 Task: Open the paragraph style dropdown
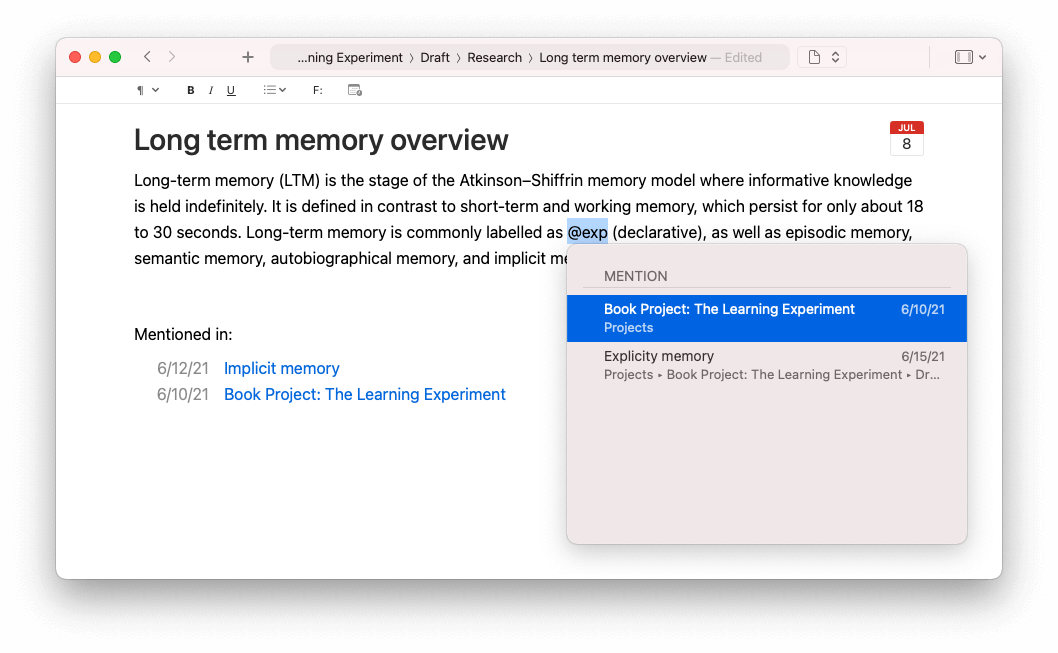[146, 90]
